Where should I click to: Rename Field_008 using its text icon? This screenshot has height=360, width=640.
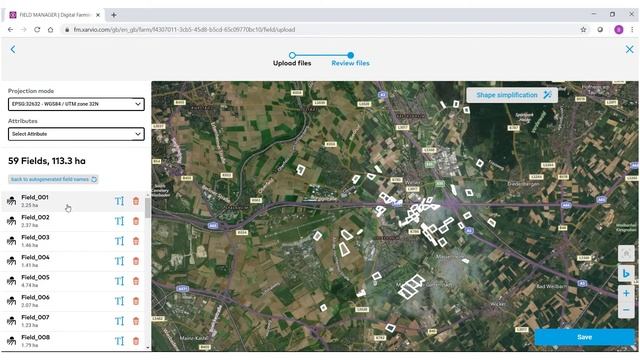[x=119, y=341]
